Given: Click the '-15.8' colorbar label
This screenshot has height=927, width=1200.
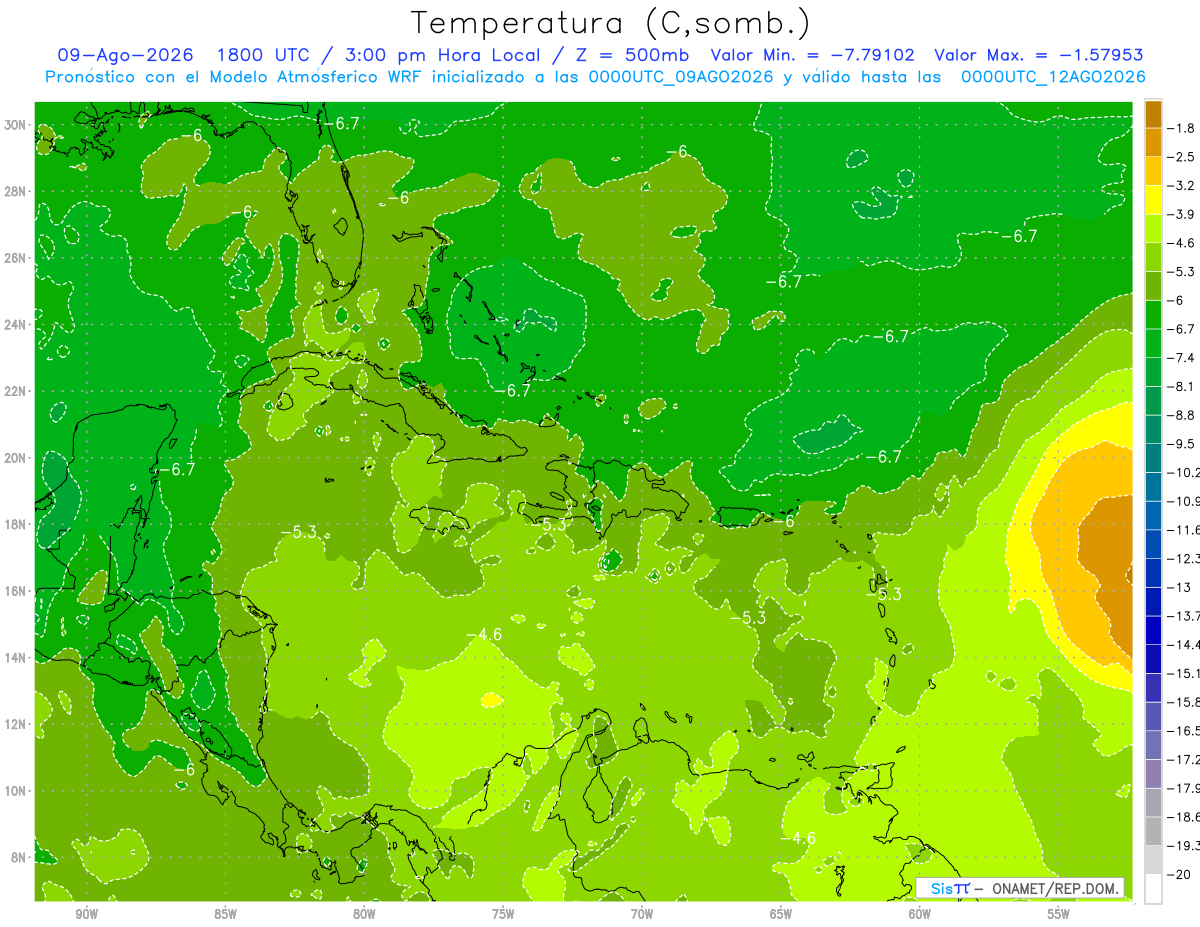Looking at the screenshot, I should pos(1185,703).
